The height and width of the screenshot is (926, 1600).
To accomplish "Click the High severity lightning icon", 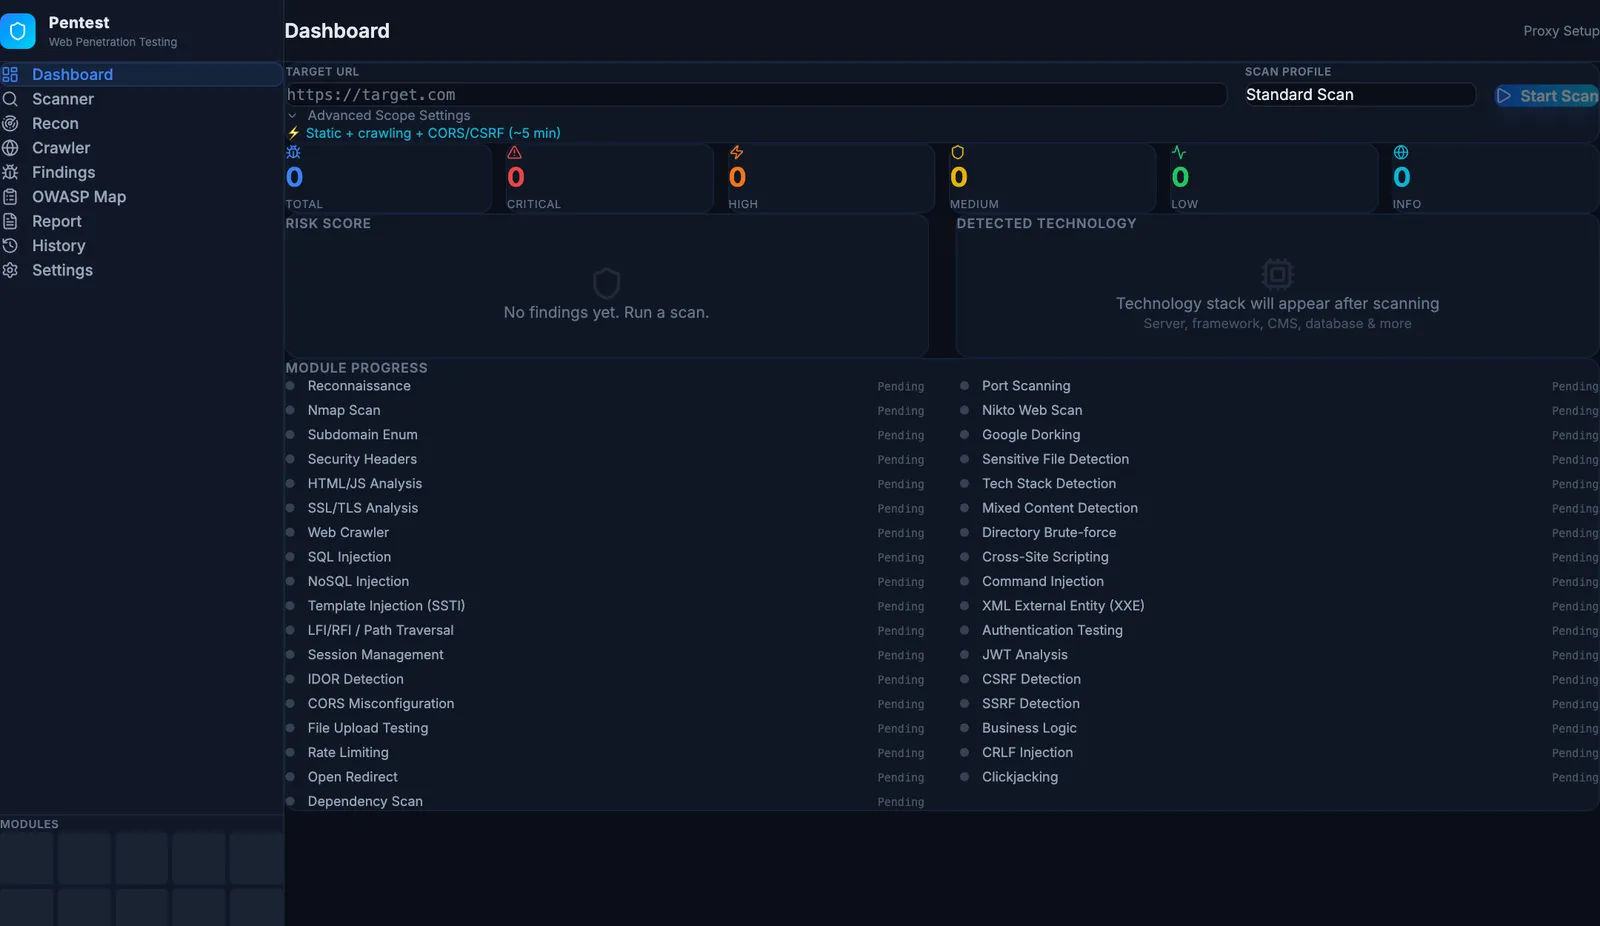I will pos(736,153).
